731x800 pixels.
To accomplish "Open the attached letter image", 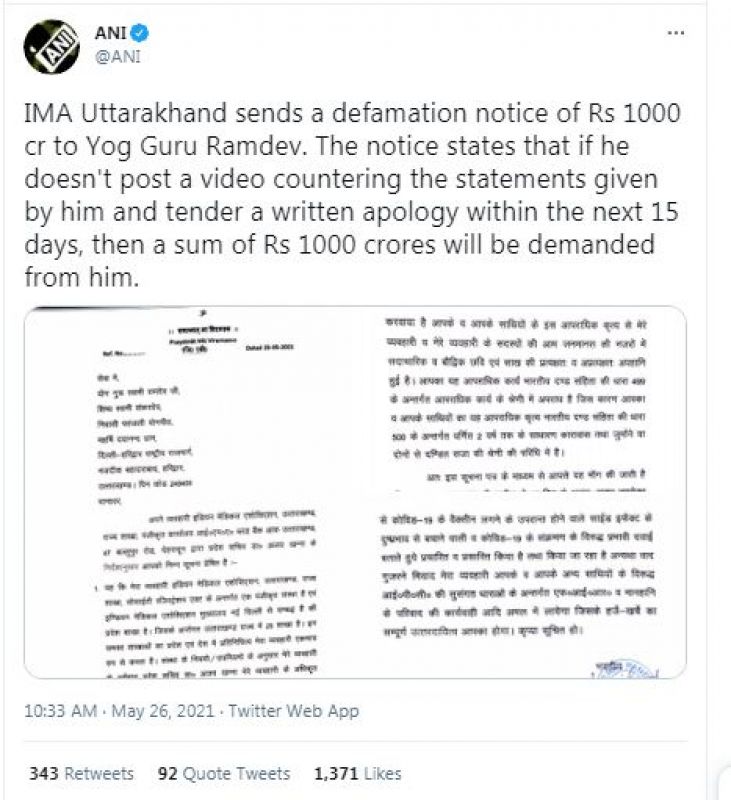I will 355,492.
